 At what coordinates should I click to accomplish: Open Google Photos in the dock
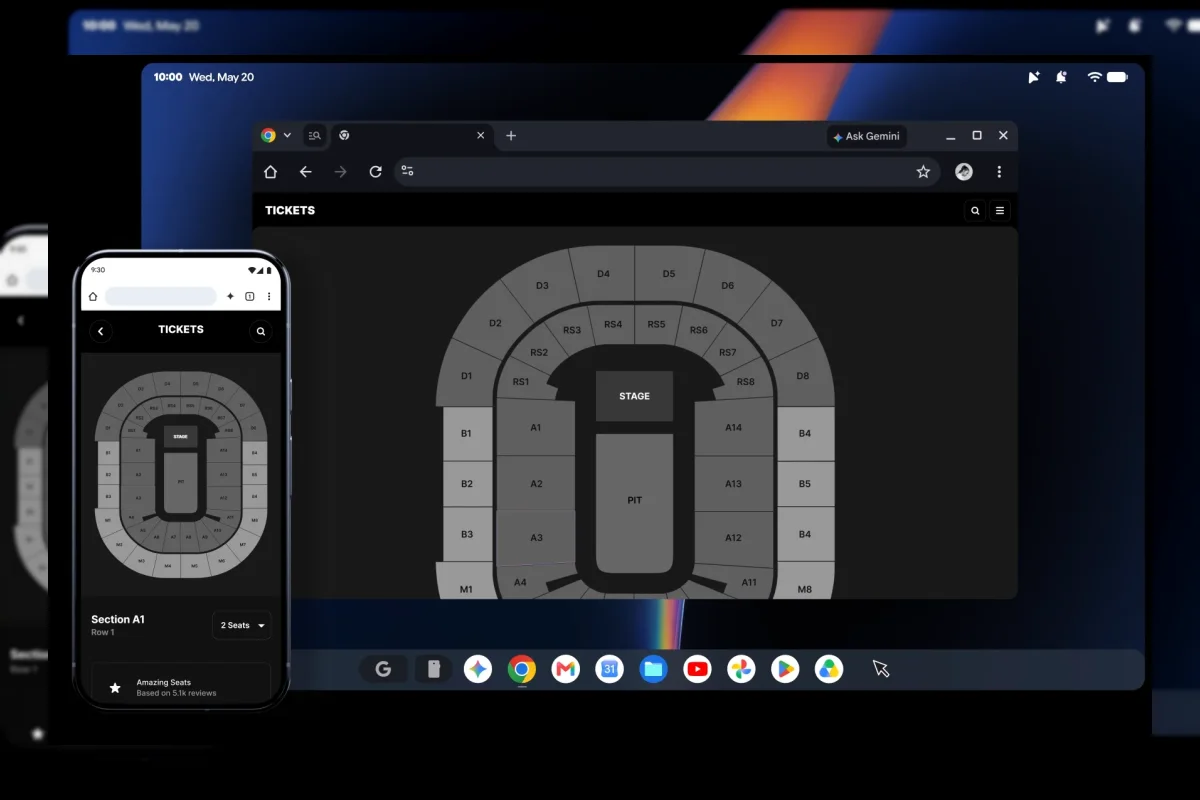(x=741, y=669)
